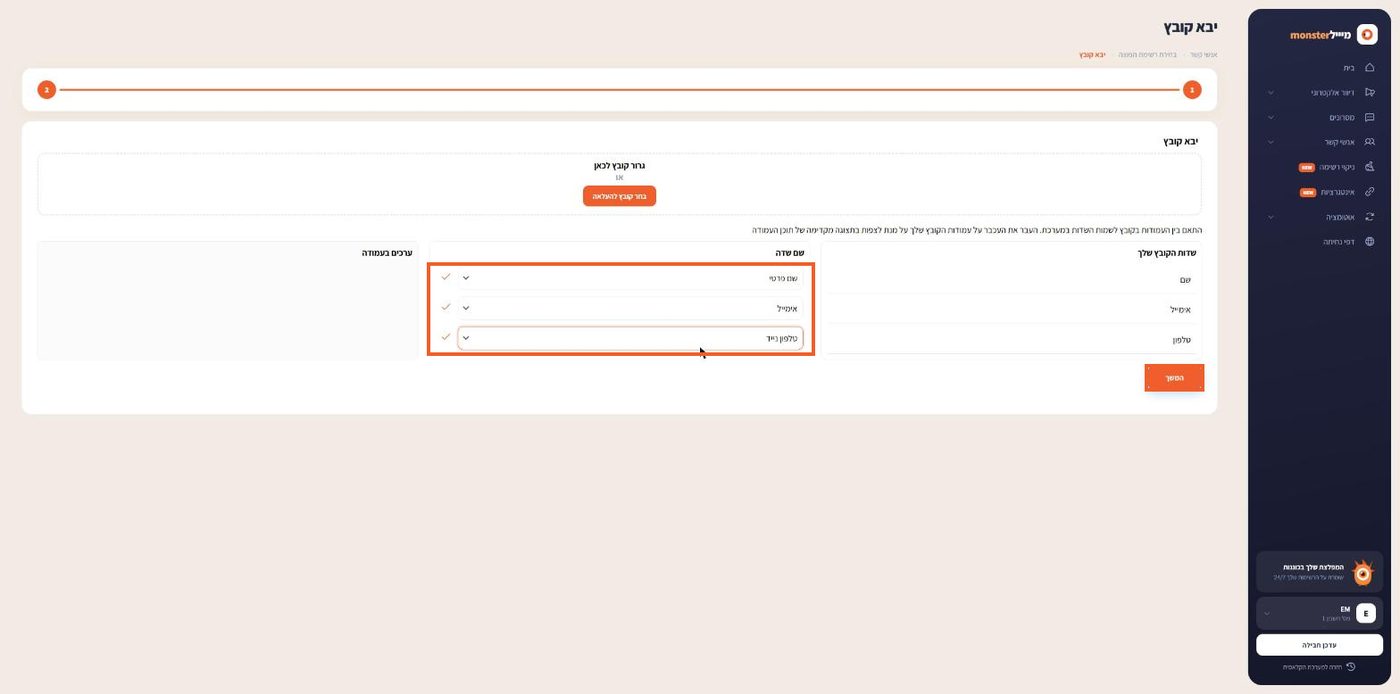This screenshot has width=1400, height=694.
Task: Click the checkmark beside טלפון נייד field
Action: pyautogui.click(x=446, y=337)
